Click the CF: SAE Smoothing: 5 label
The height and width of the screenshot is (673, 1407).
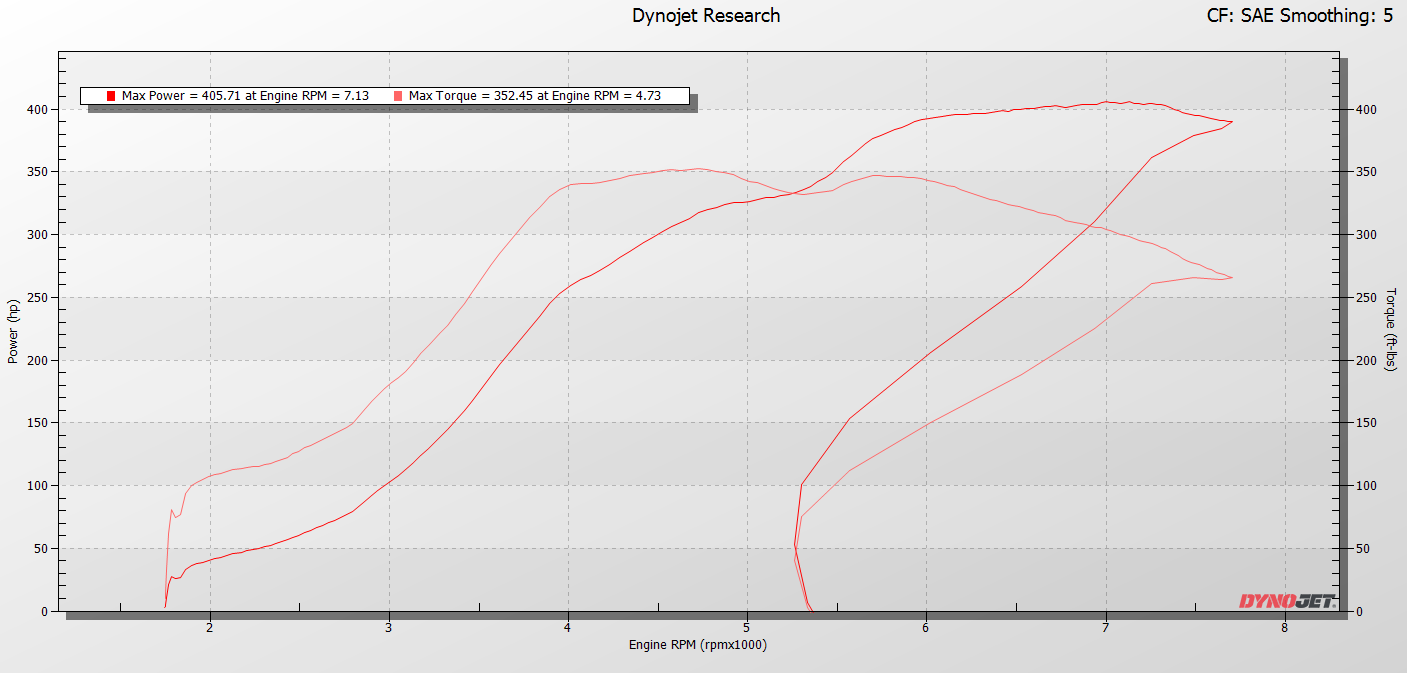(1300, 15)
